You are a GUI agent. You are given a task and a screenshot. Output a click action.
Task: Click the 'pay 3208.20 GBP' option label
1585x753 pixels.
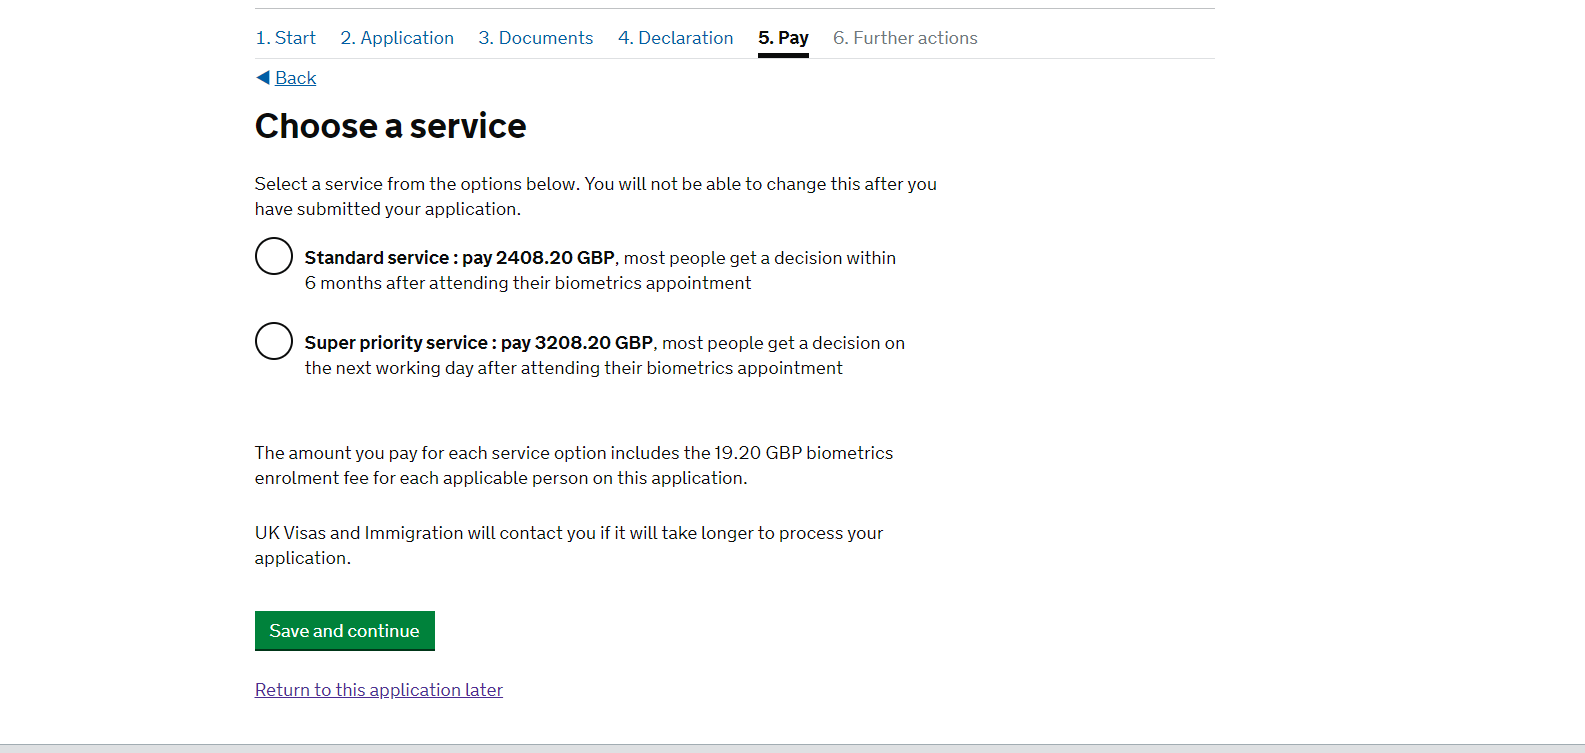pos(577,343)
